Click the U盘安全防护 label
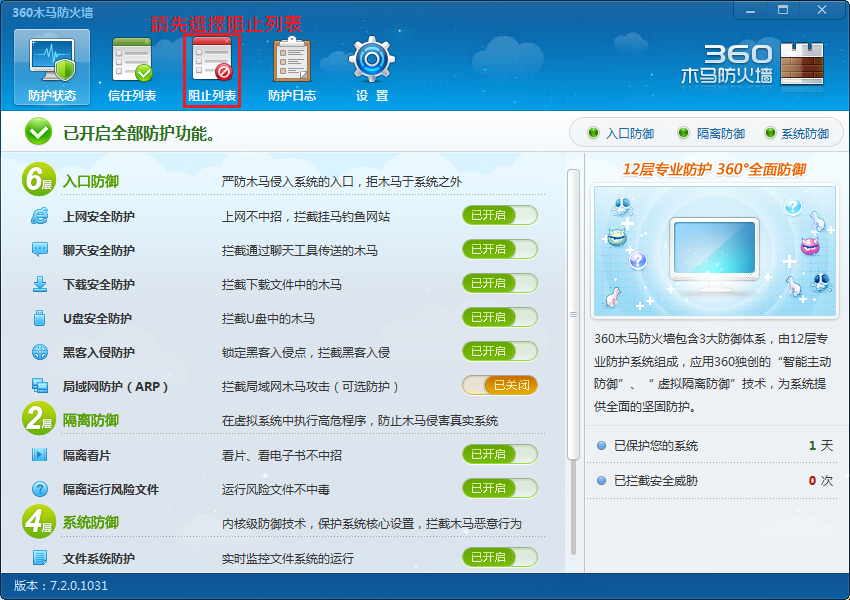 97,319
